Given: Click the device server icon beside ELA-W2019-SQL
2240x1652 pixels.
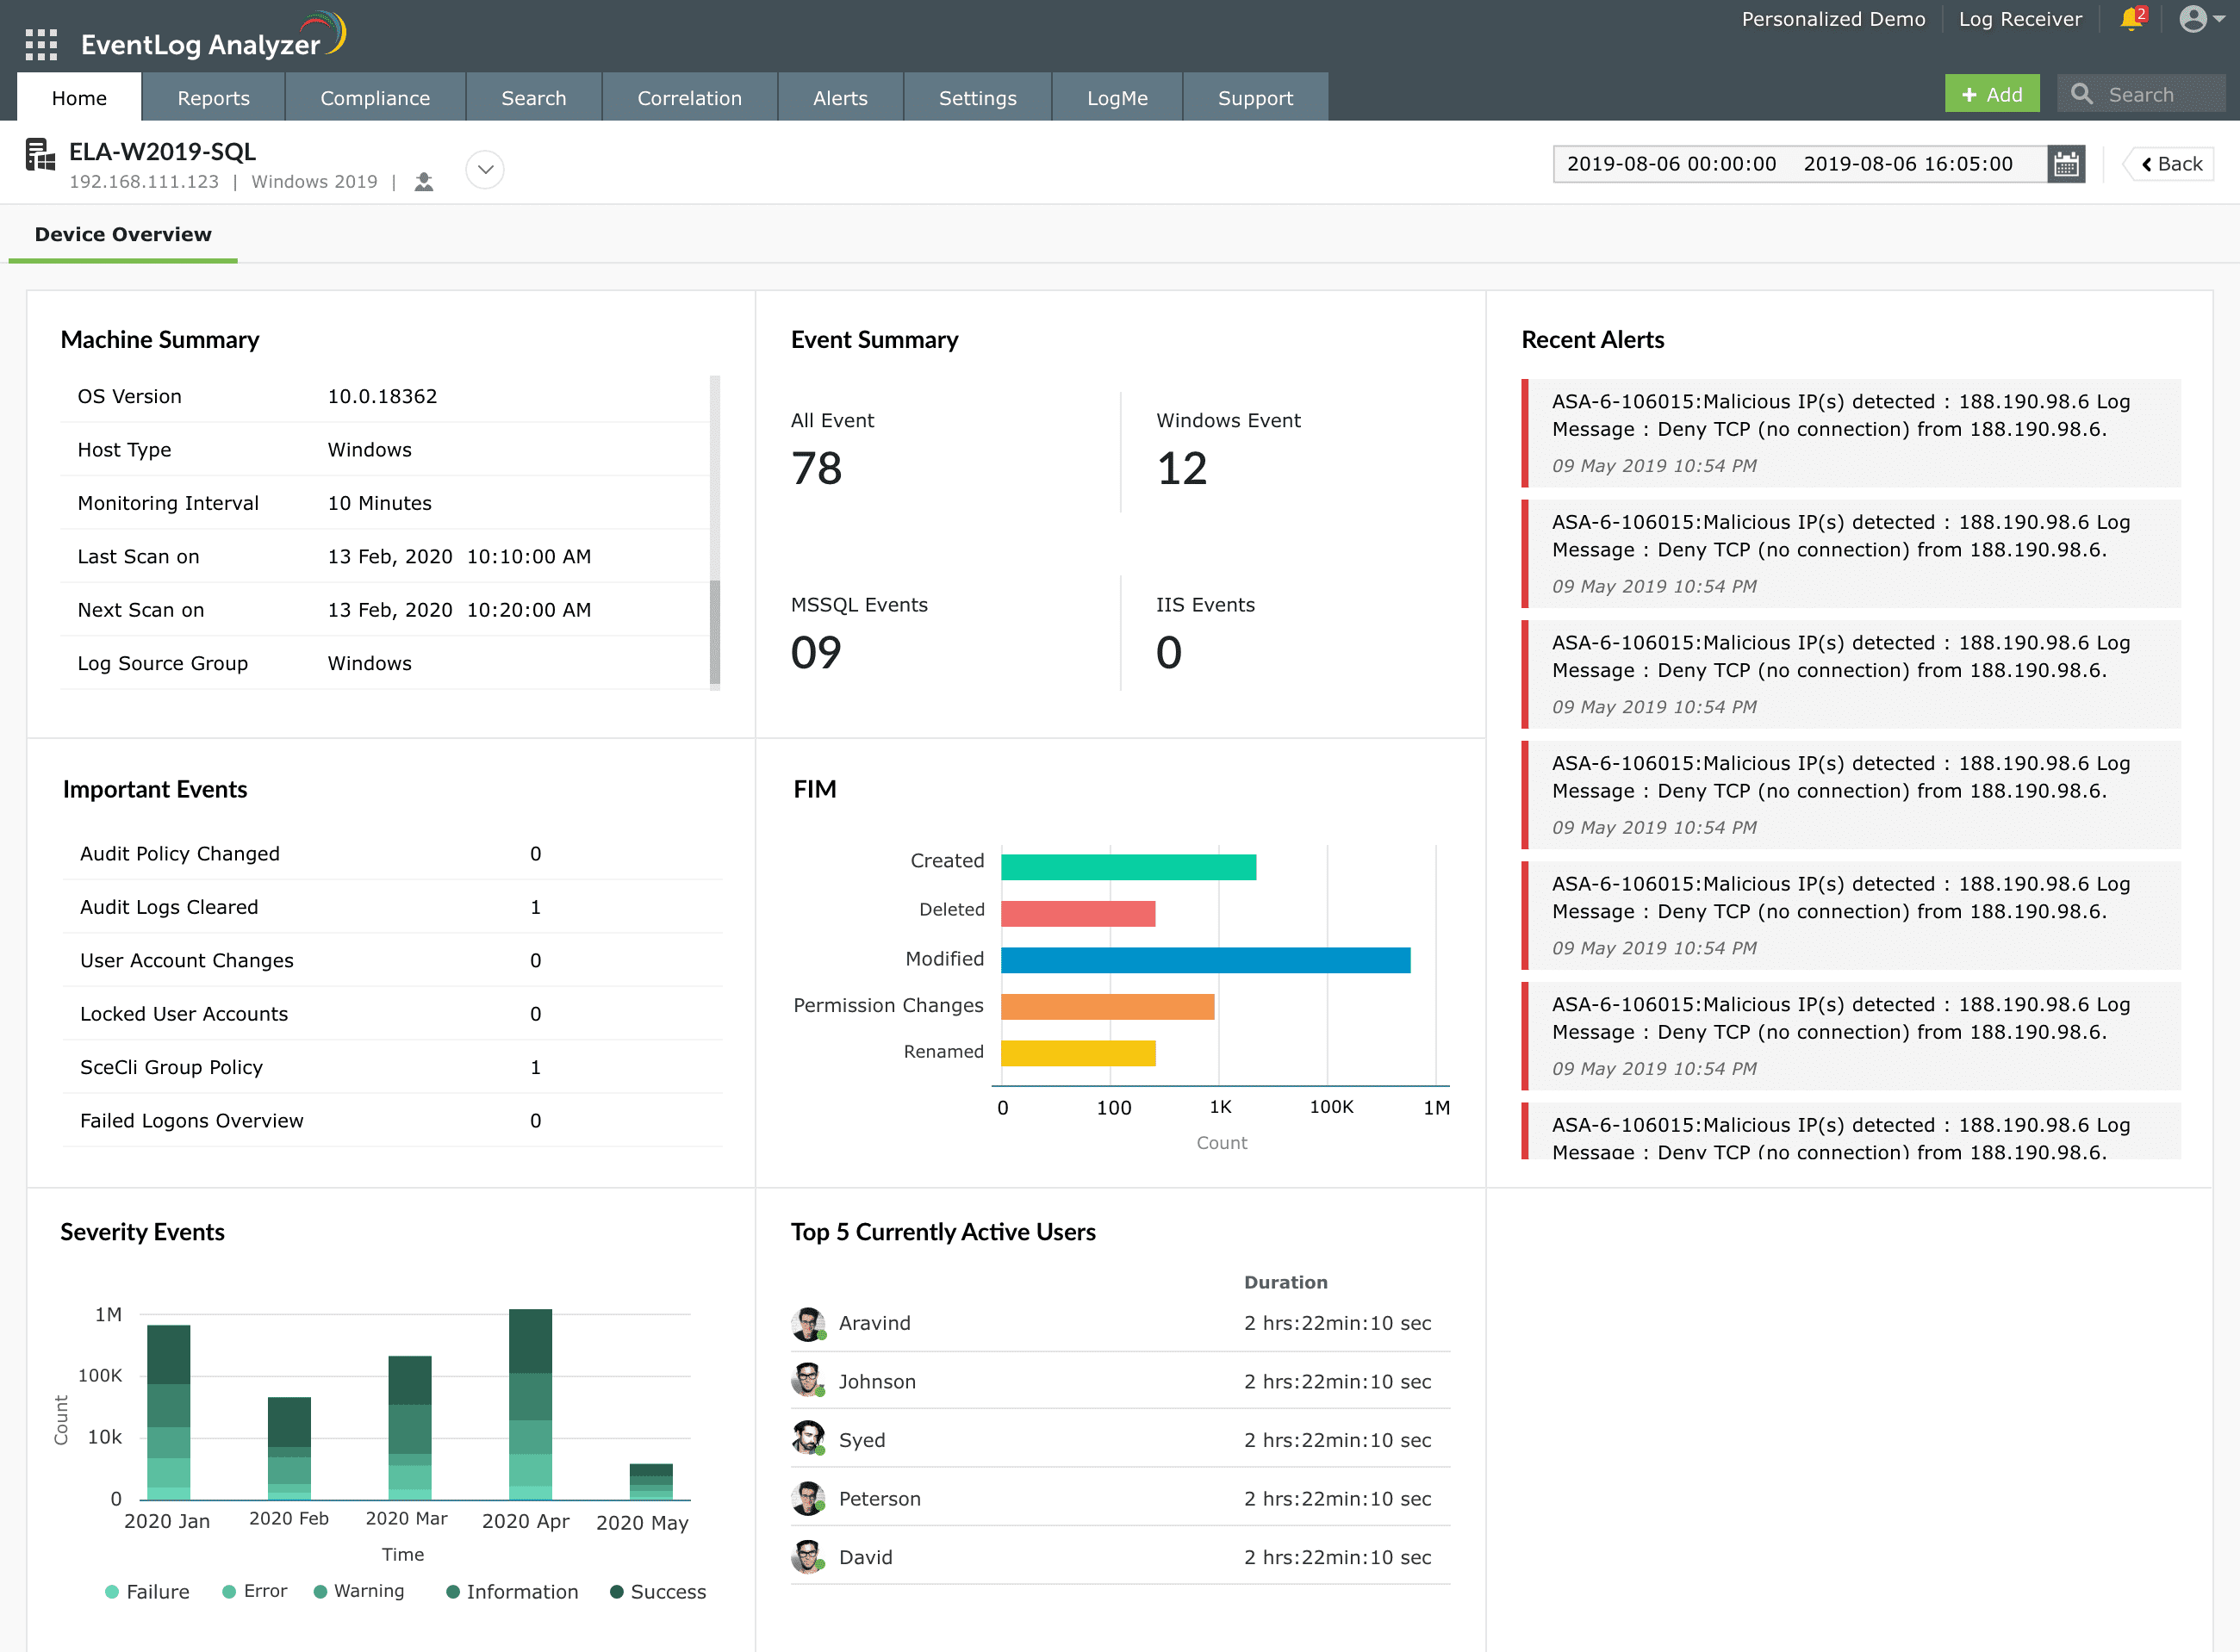Looking at the screenshot, I should (x=39, y=156).
